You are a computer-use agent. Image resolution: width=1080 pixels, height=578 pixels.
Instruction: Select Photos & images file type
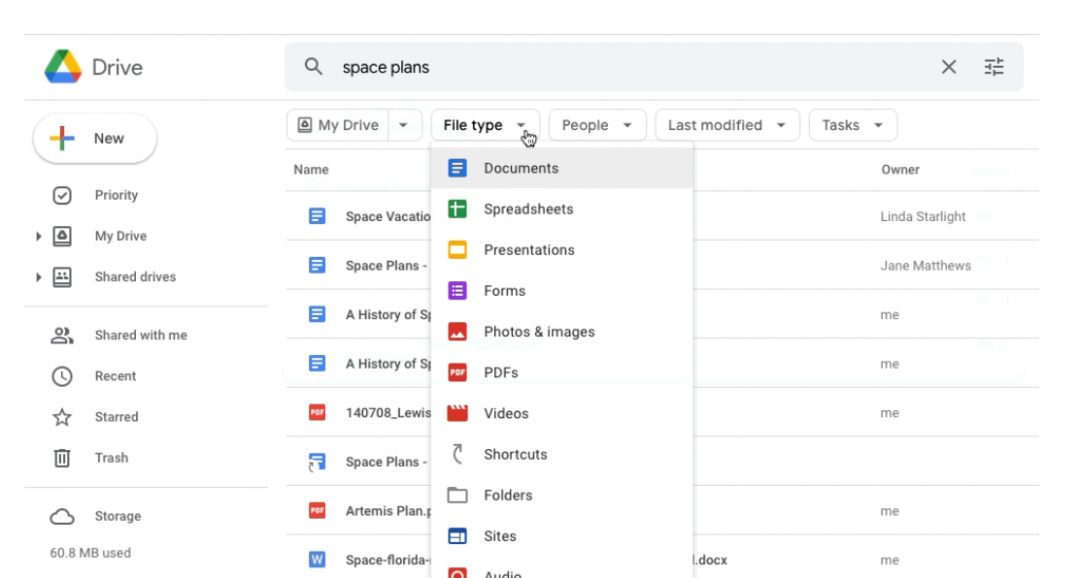[x=538, y=332]
